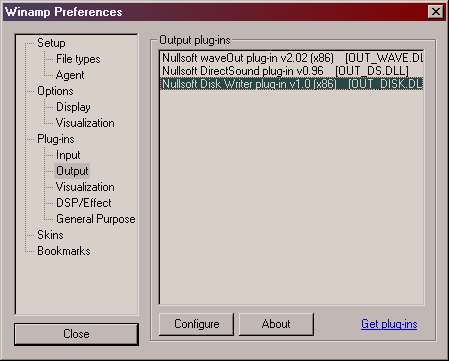Open the Skins page
The image size is (449, 361).
click(50, 235)
